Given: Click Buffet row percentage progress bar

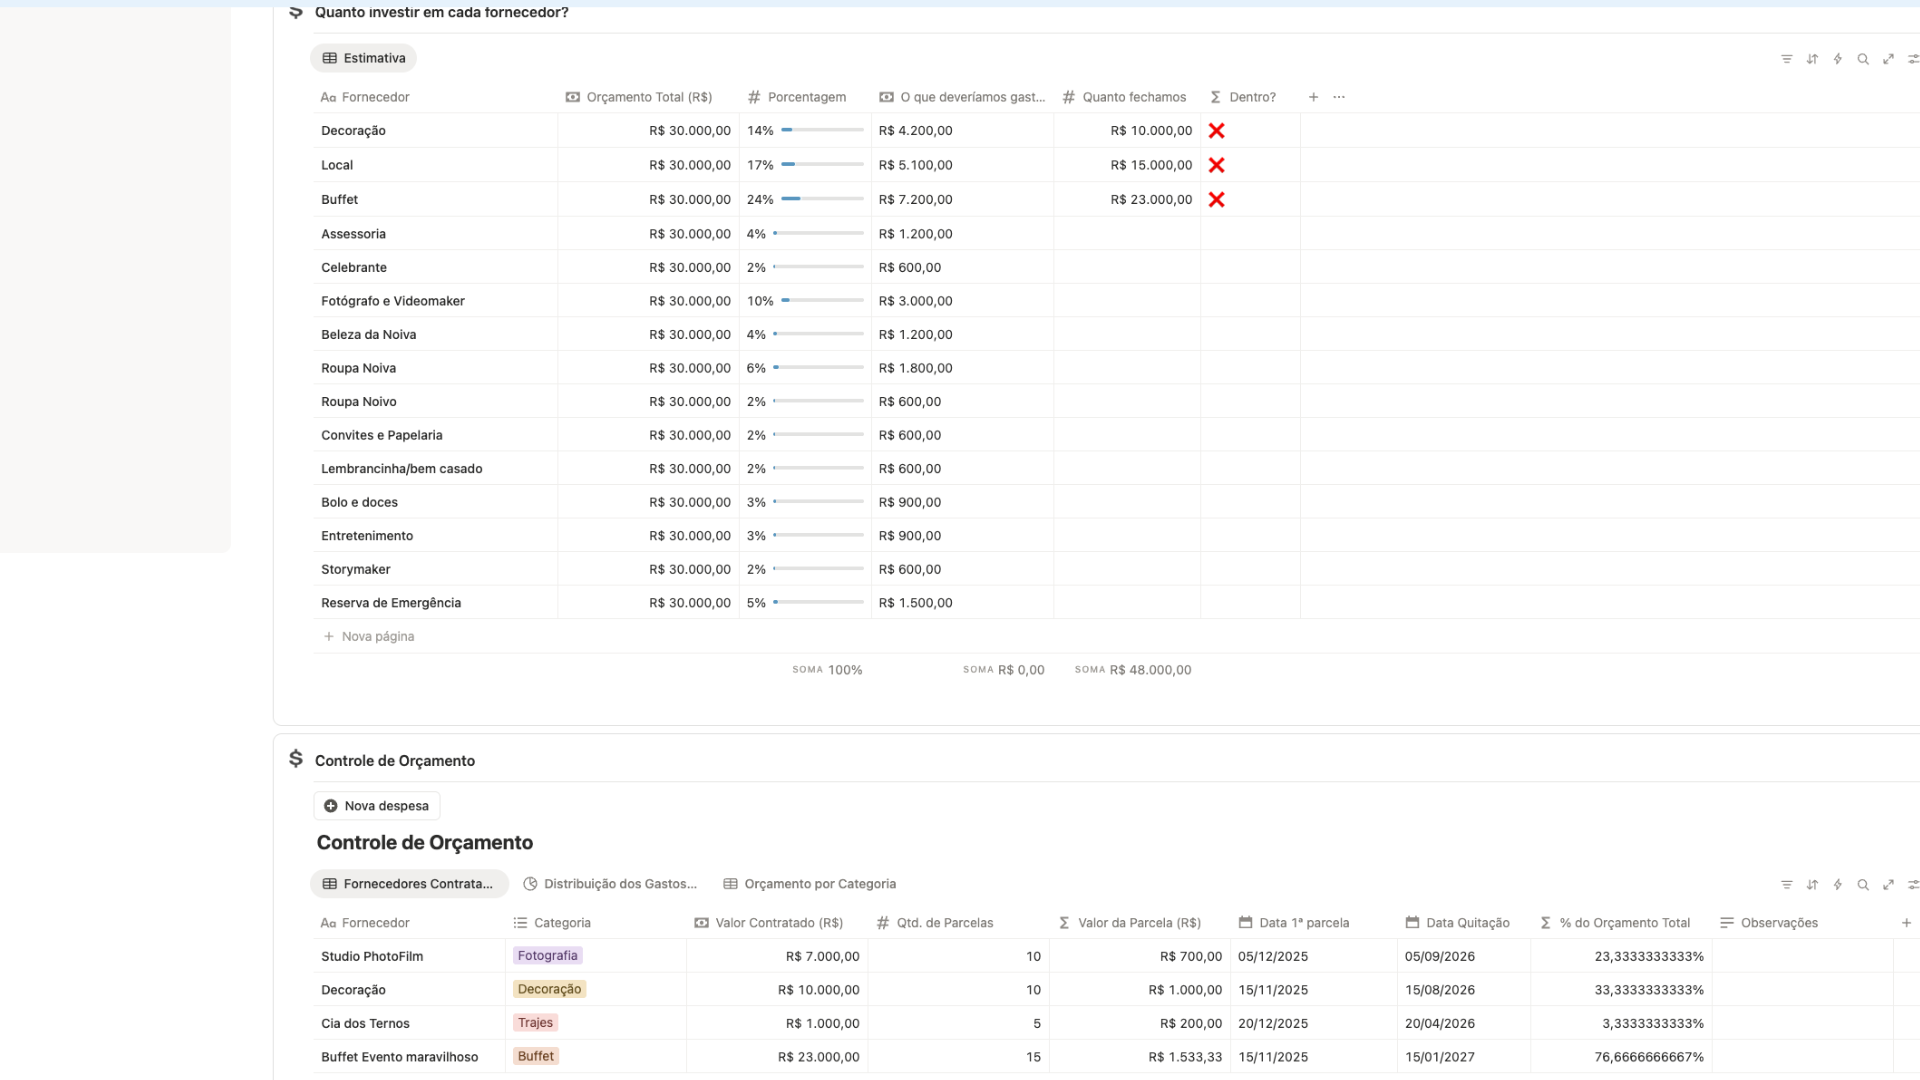Looking at the screenshot, I should [x=822, y=199].
